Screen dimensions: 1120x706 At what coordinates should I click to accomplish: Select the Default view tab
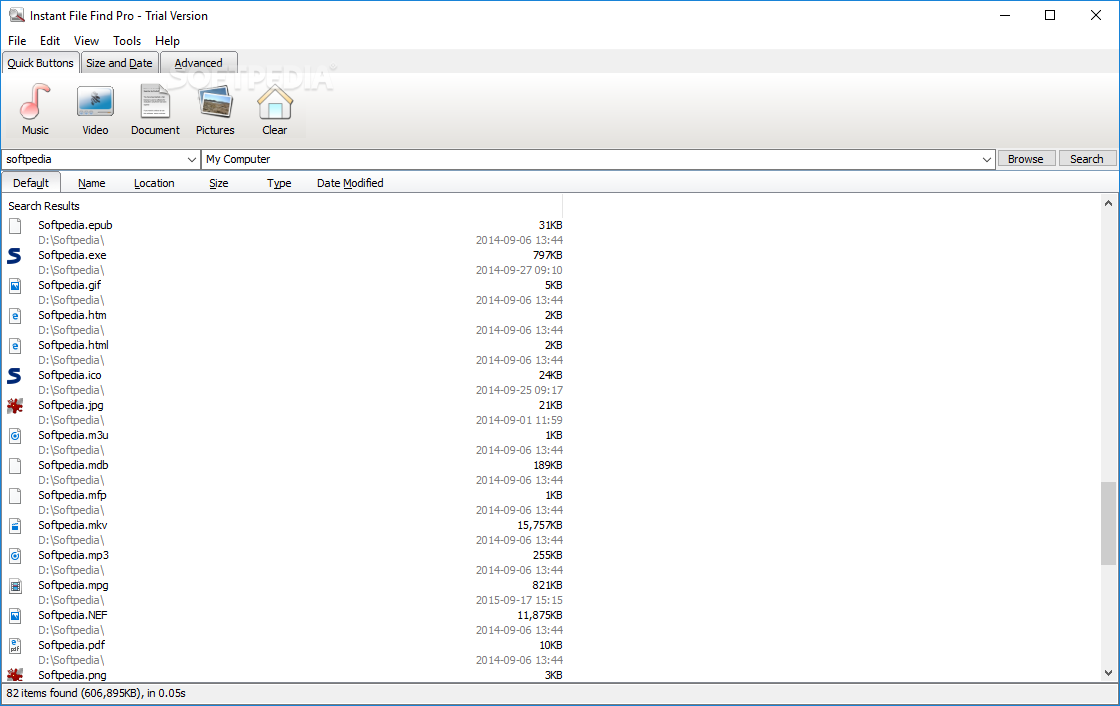click(x=31, y=183)
